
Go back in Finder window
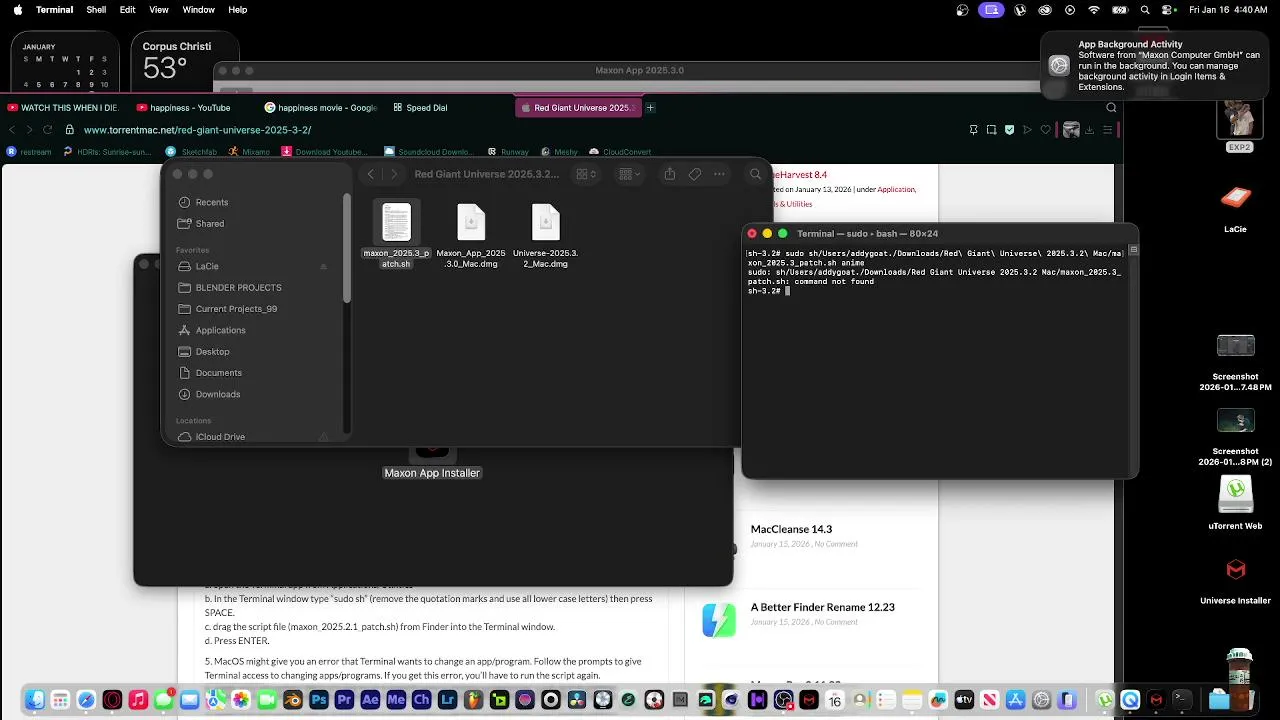tap(370, 174)
